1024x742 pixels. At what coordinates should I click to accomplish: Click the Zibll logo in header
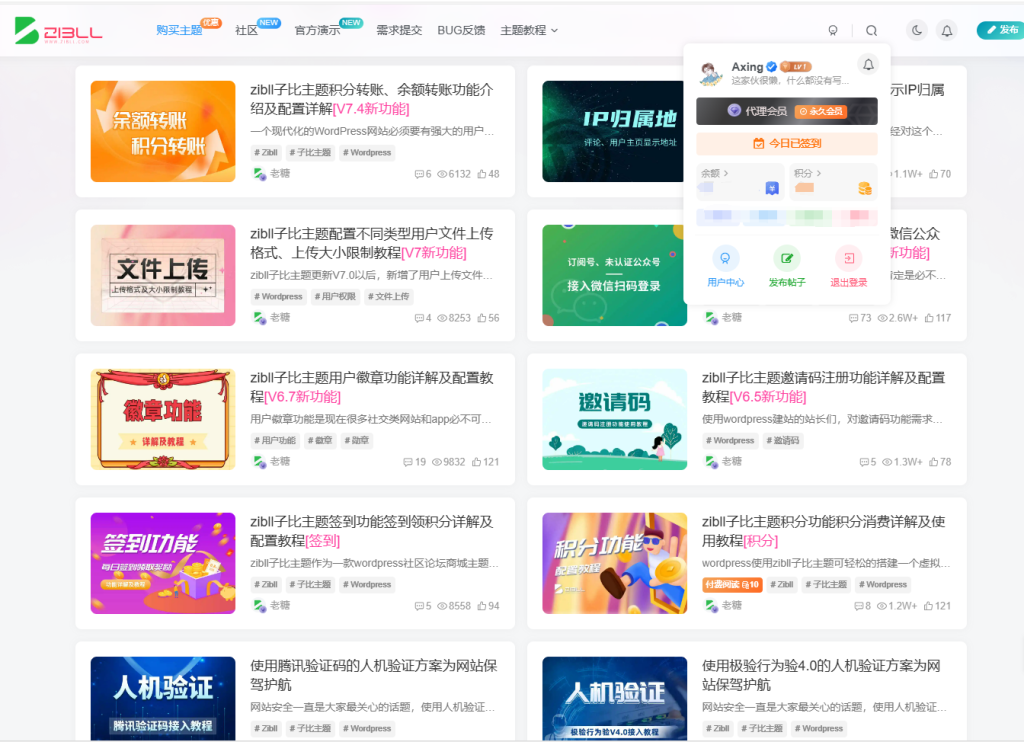coord(59,30)
